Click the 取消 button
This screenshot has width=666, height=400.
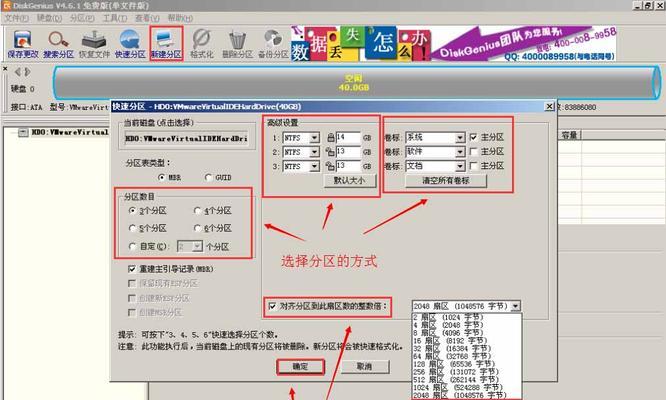point(364,367)
